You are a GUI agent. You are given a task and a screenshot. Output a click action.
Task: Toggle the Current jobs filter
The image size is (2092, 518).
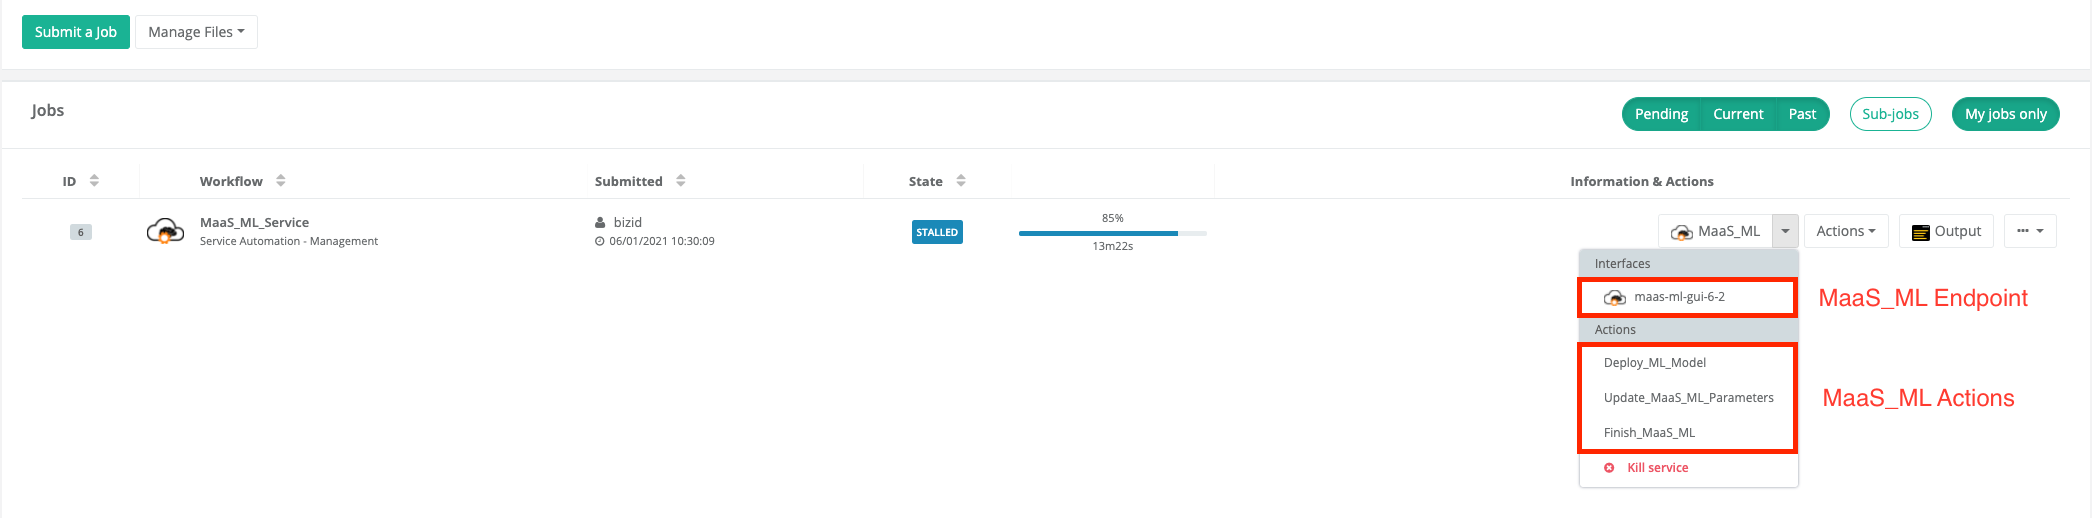tap(1738, 114)
